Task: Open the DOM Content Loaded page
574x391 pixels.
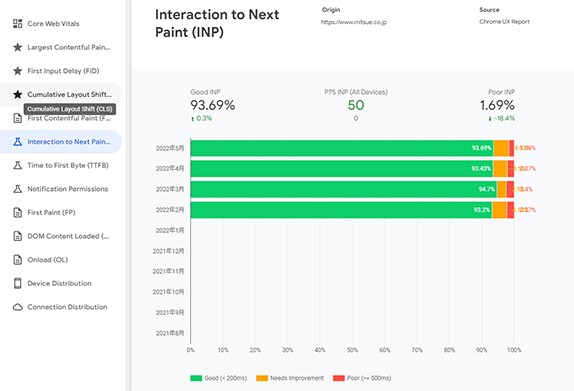Action: [x=61, y=236]
